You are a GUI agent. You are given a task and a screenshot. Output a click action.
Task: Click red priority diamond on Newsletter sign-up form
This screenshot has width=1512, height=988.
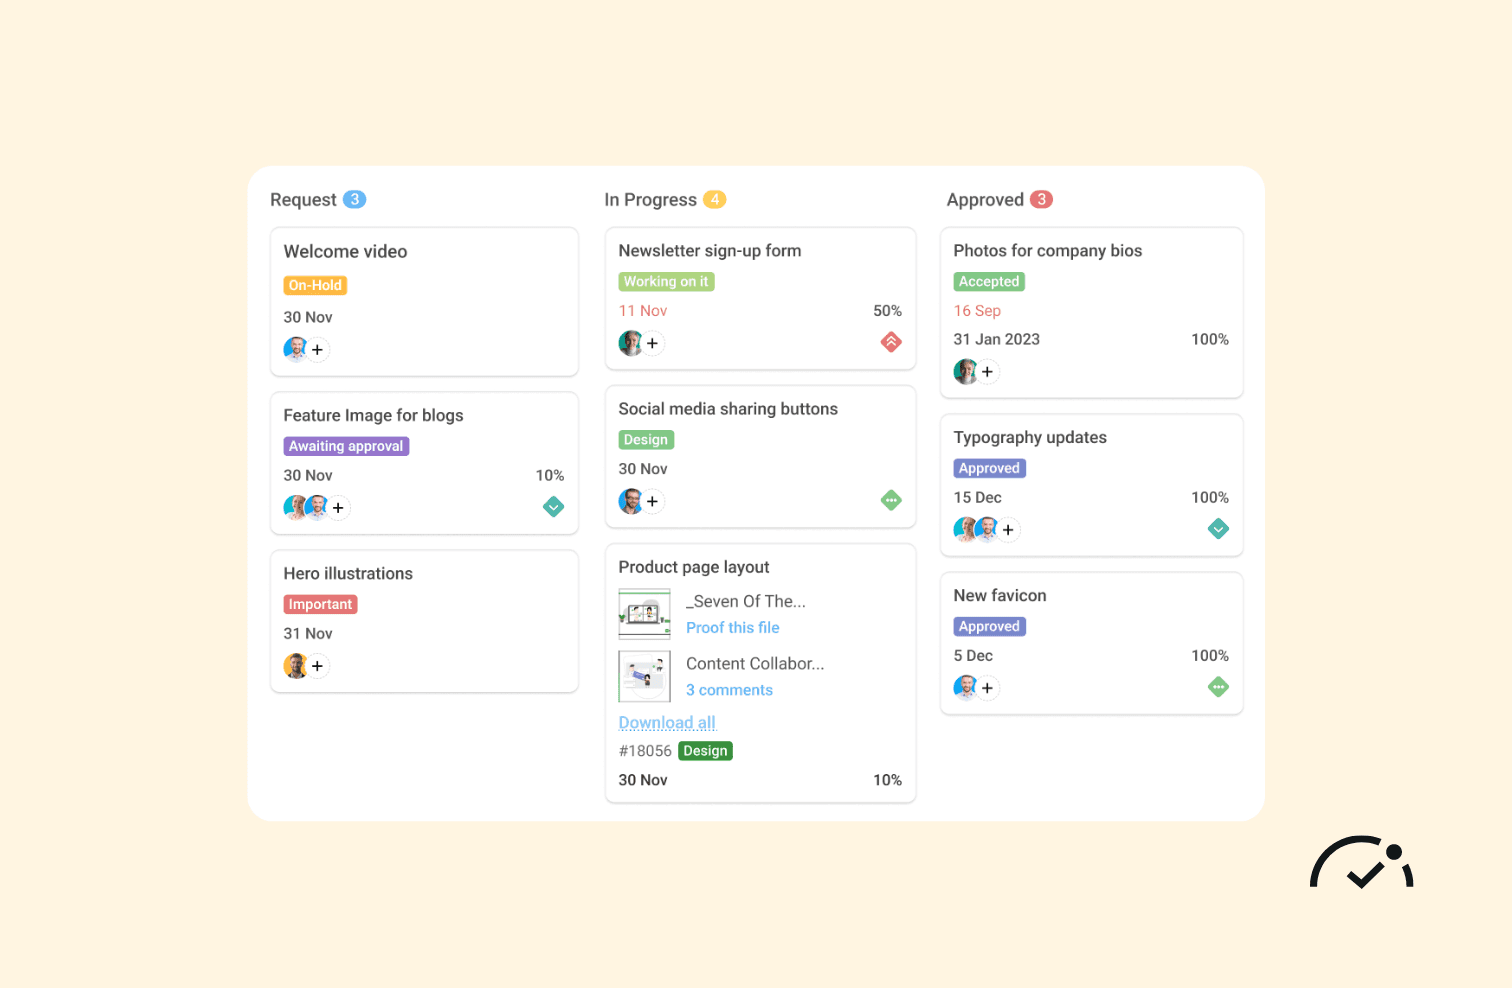click(891, 342)
